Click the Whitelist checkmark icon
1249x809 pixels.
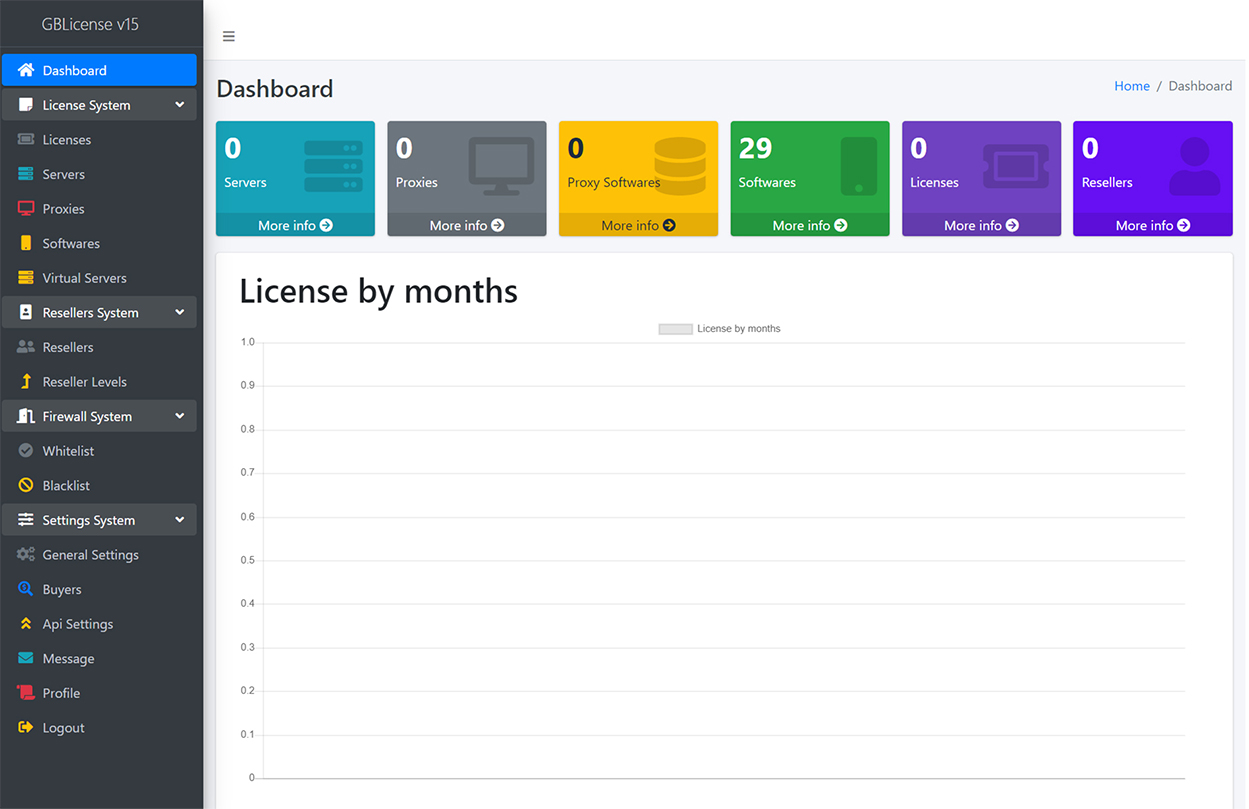click(26, 451)
